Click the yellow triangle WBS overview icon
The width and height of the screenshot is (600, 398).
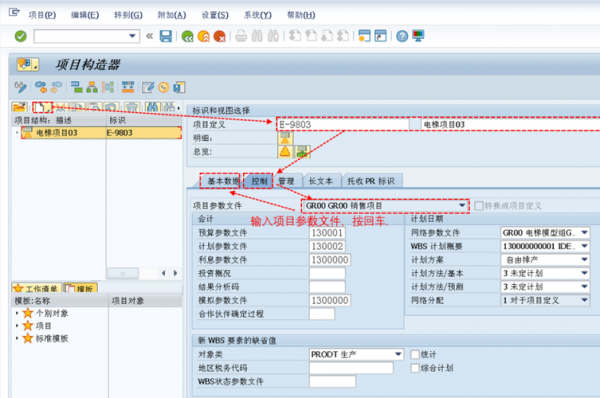click(x=285, y=152)
